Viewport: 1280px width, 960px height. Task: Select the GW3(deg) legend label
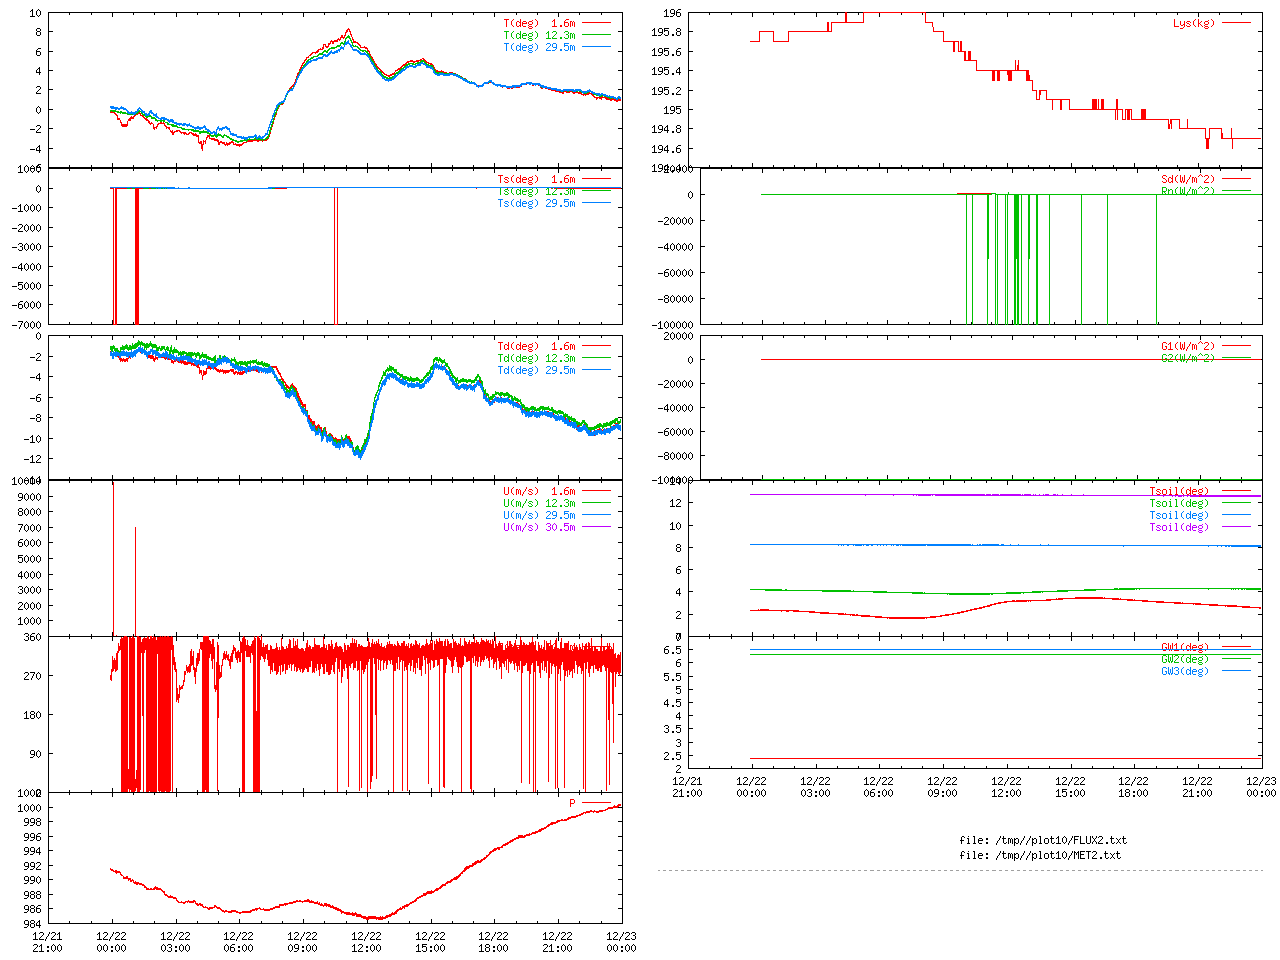click(x=1184, y=671)
